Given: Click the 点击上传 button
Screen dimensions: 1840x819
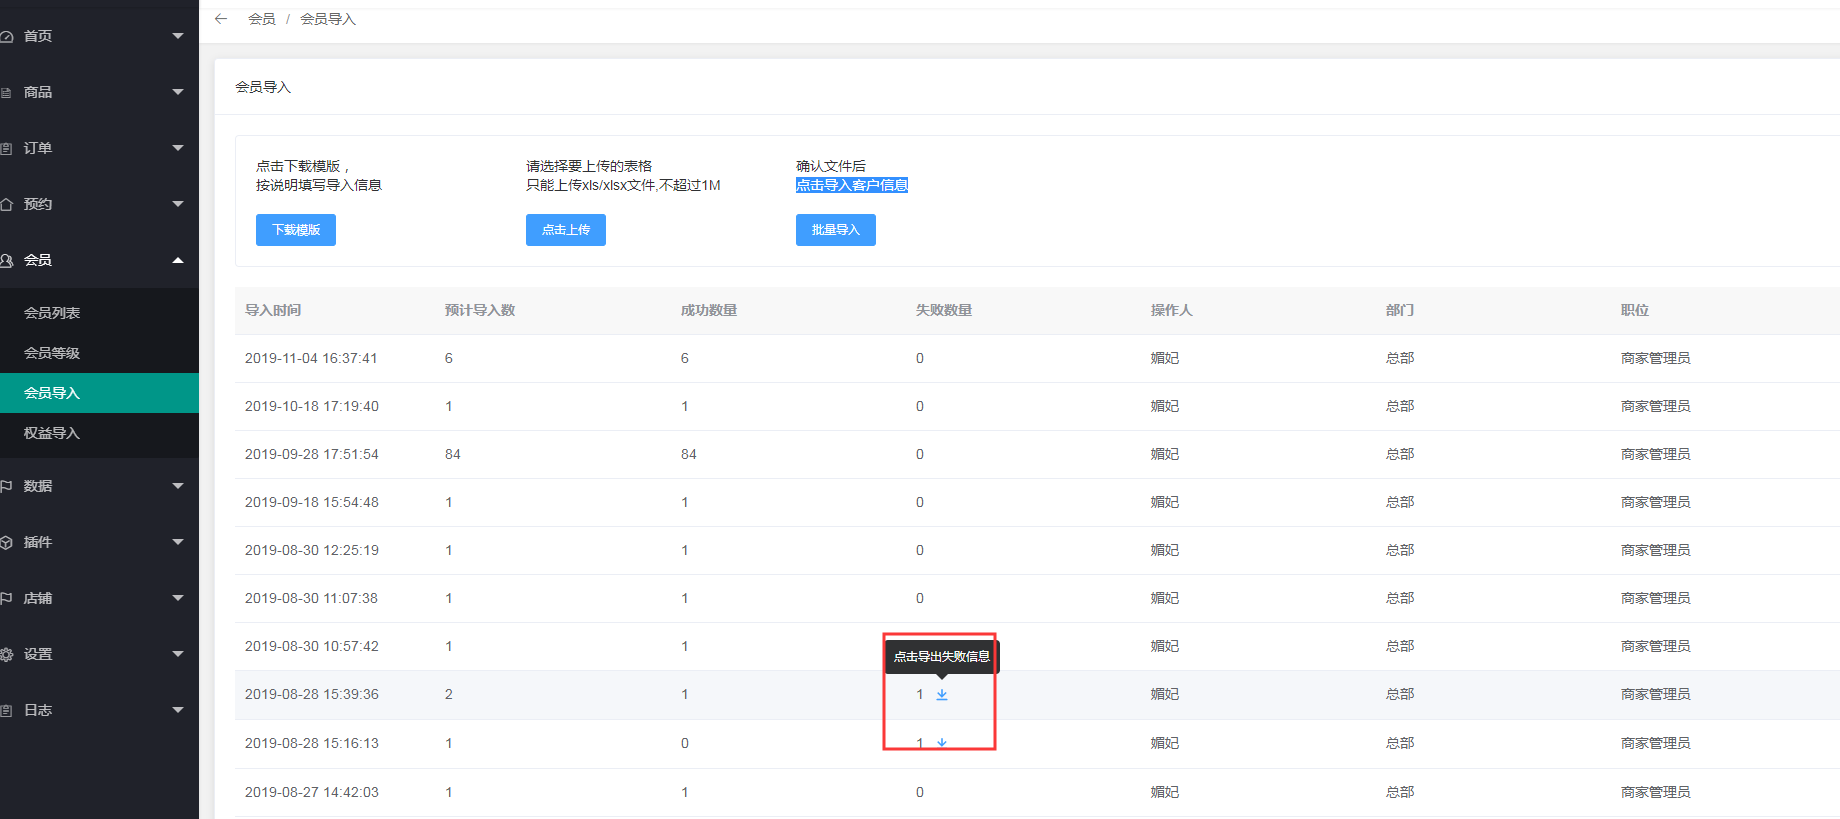Looking at the screenshot, I should (566, 230).
